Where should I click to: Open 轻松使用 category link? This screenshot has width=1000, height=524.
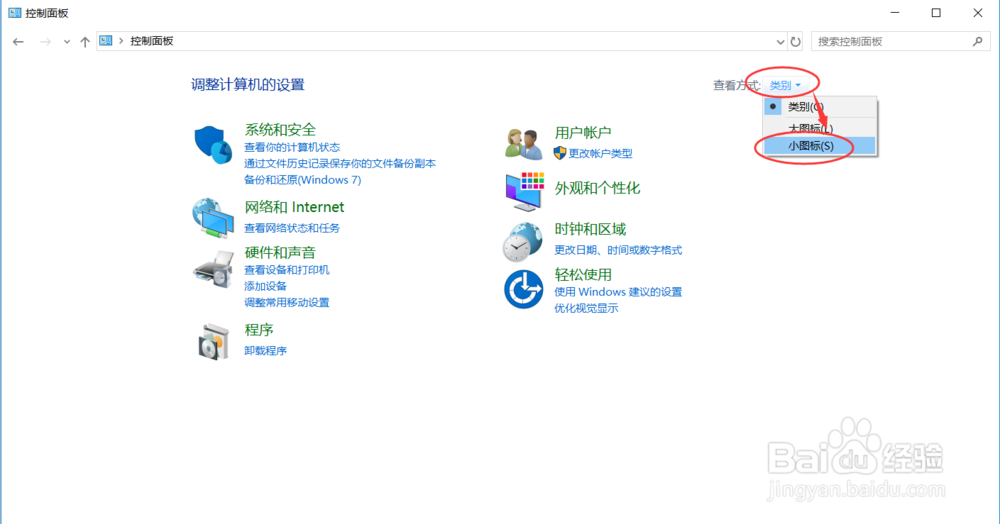click(x=583, y=275)
